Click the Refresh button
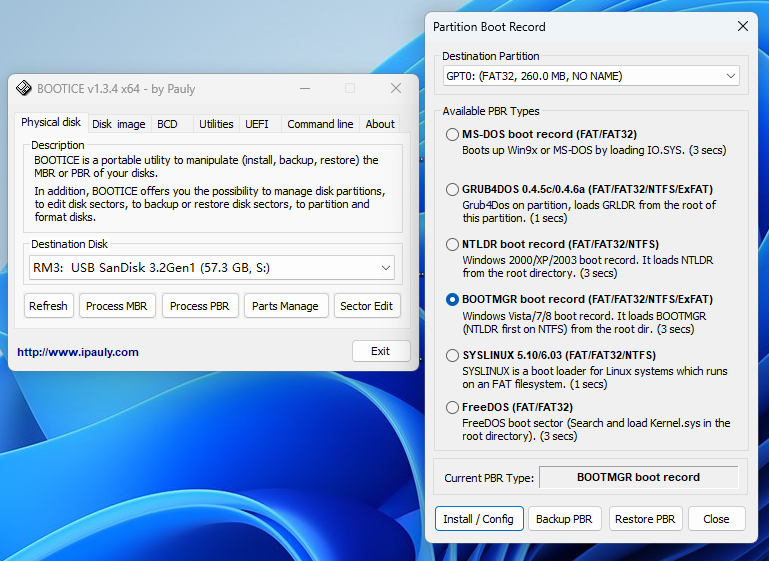 coord(49,306)
